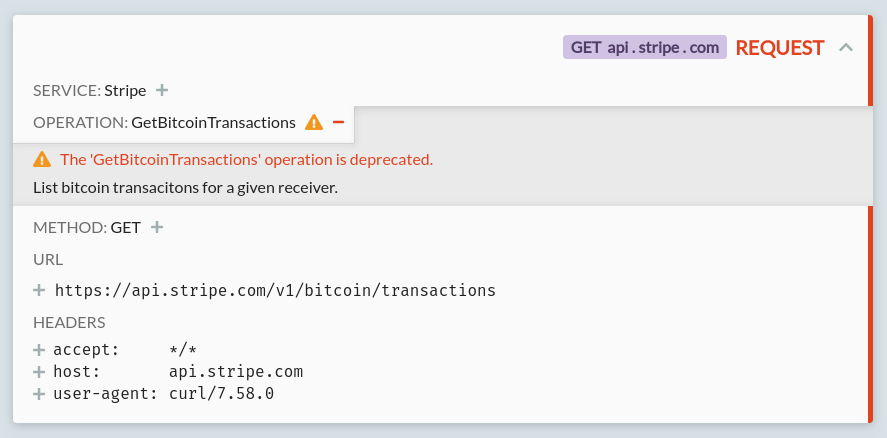Collapse the REQUEST panel with the chevron
Viewport: 887px width, 438px height.
(846, 47)
